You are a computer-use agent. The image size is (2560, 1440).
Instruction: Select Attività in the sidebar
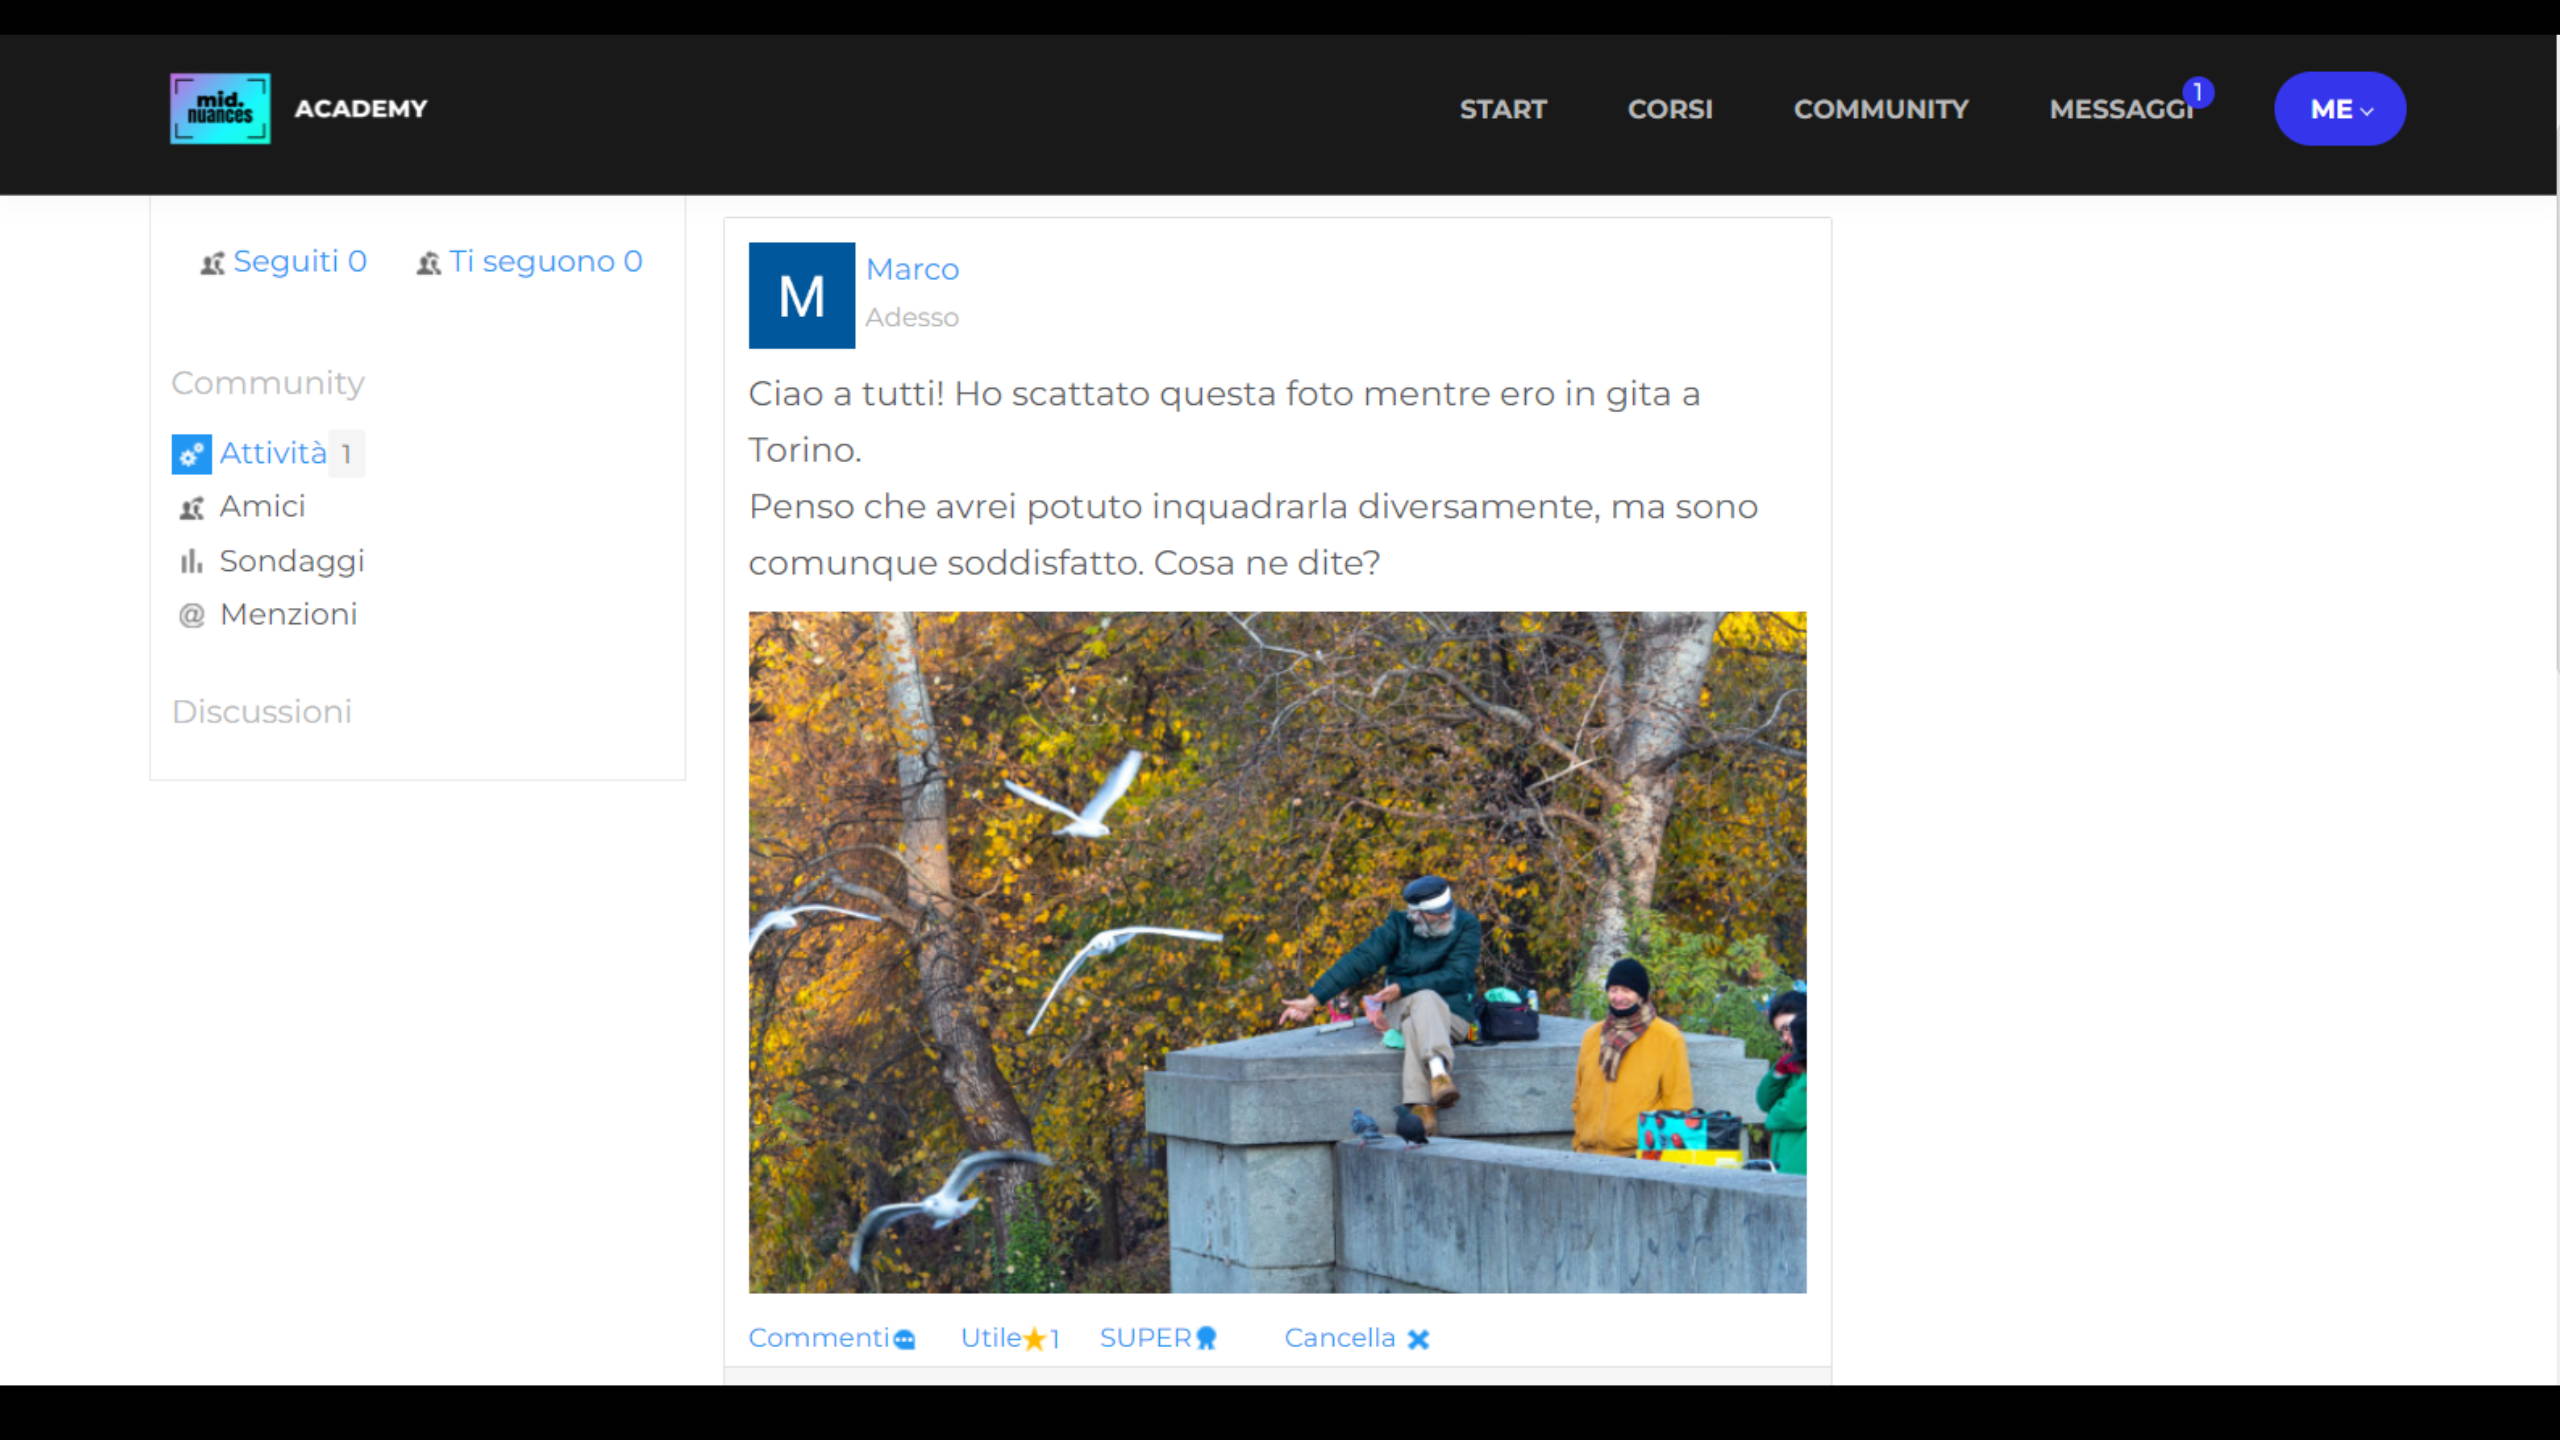tap(273, 453)
